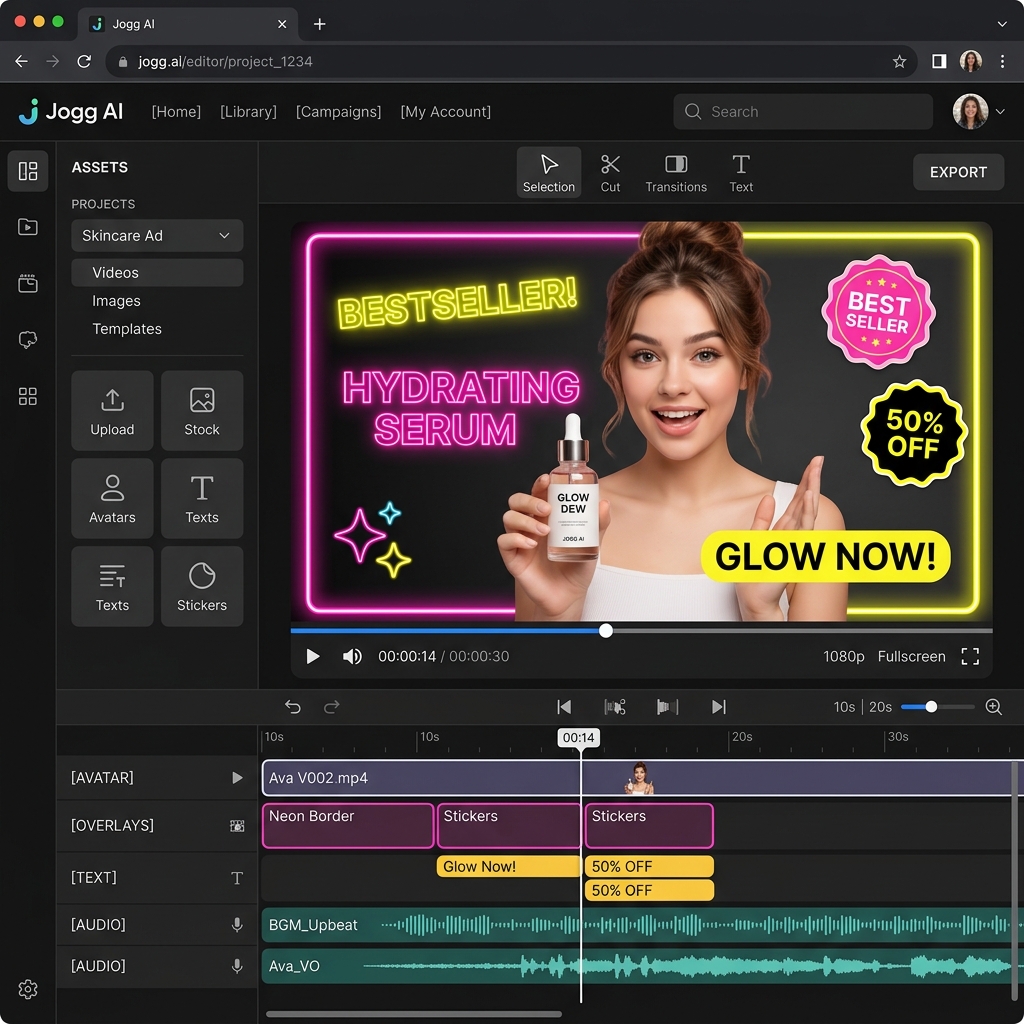Click the [TEXT] track T icon
Image resolution: width=1024 pixels, height=1024 pixels.
click(237, 878)
